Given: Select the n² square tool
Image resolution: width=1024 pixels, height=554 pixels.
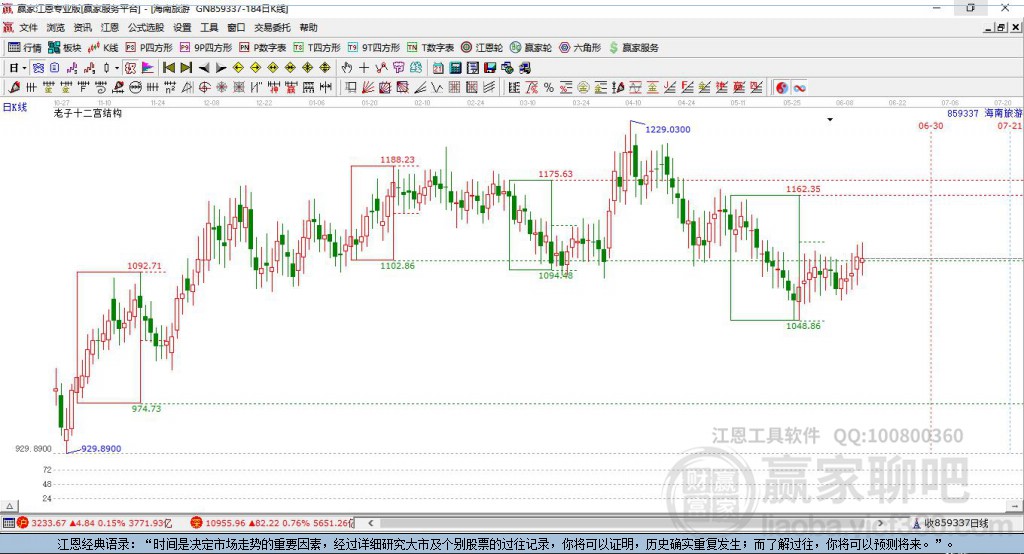Looking at the screenshot, I should [170, 87].
